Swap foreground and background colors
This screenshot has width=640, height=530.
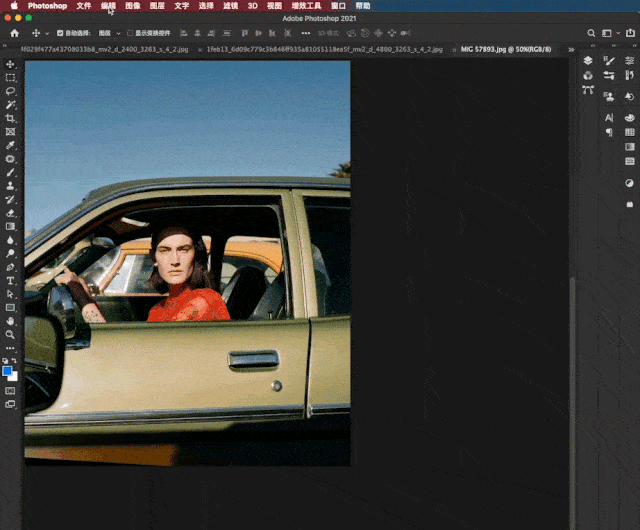point(14,361)
